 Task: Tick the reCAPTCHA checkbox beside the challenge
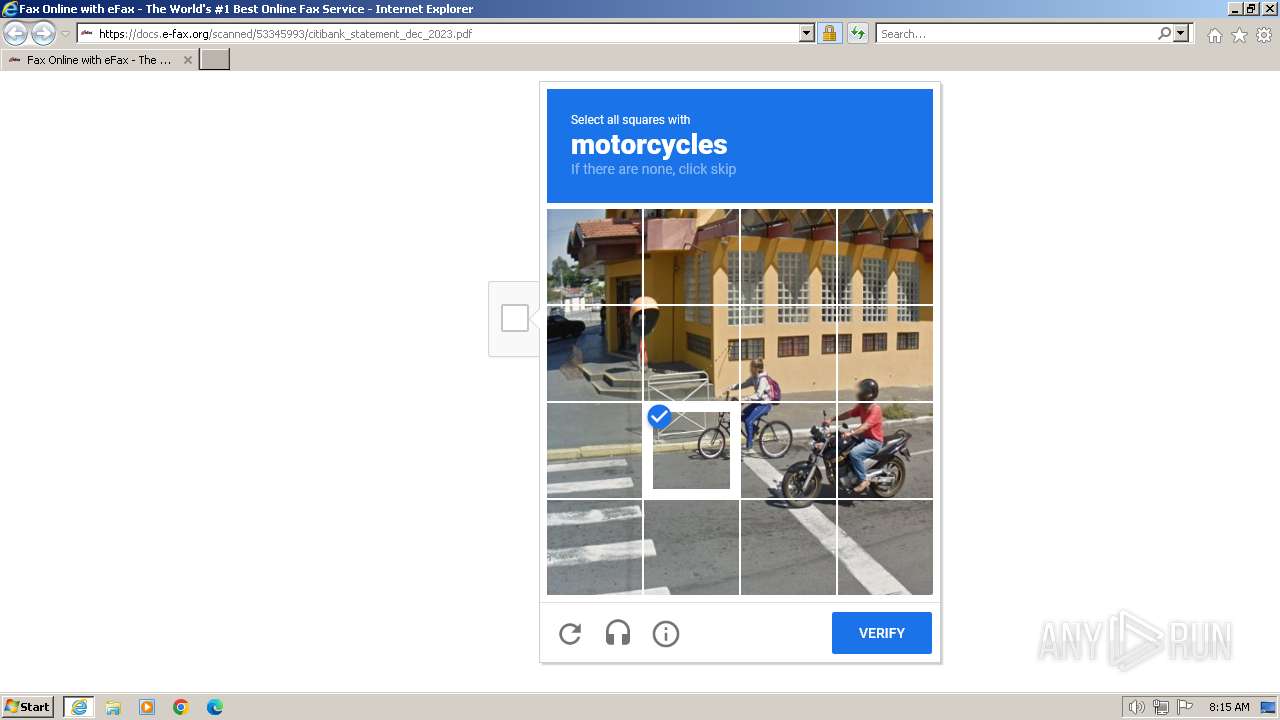coord(515,318)
